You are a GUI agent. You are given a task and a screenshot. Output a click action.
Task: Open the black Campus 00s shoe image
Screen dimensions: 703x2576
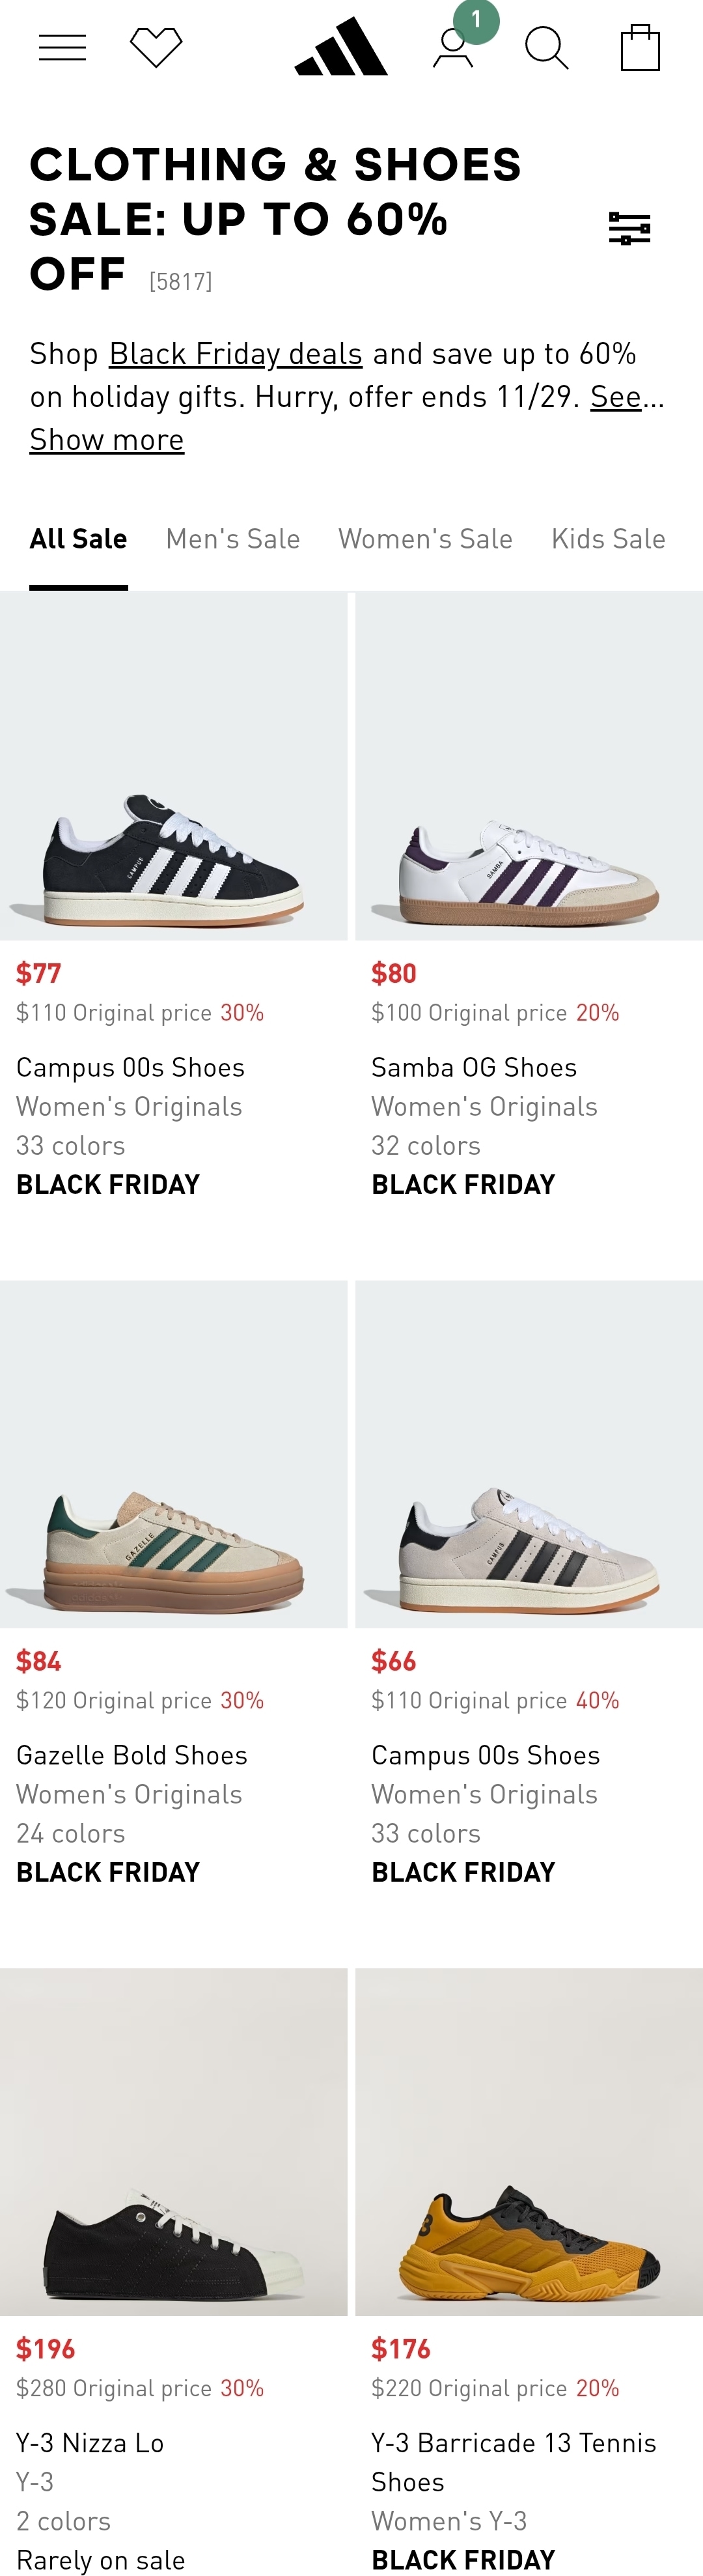click(x=173, y=766)
